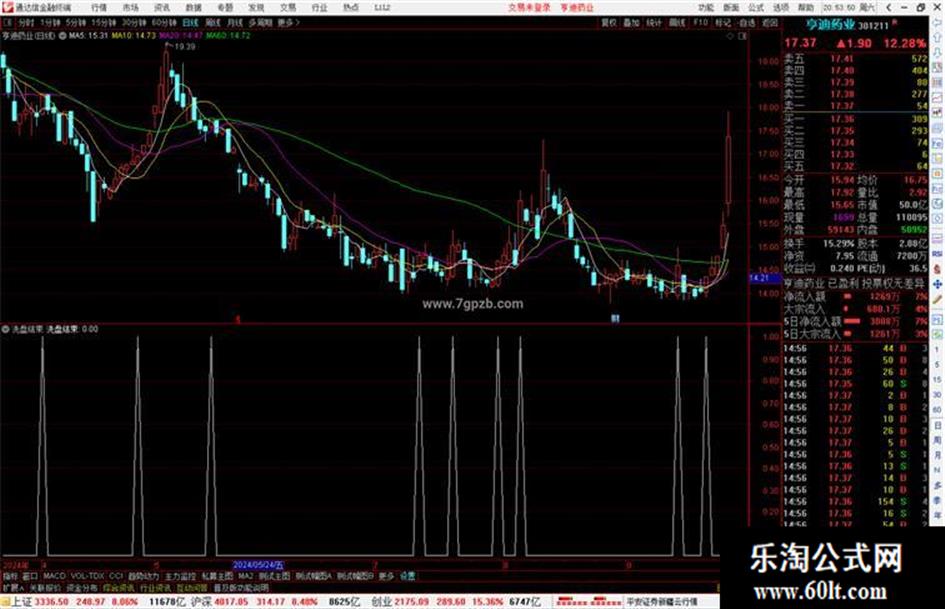Click the 复权 toolbar button

pos(609,22)
